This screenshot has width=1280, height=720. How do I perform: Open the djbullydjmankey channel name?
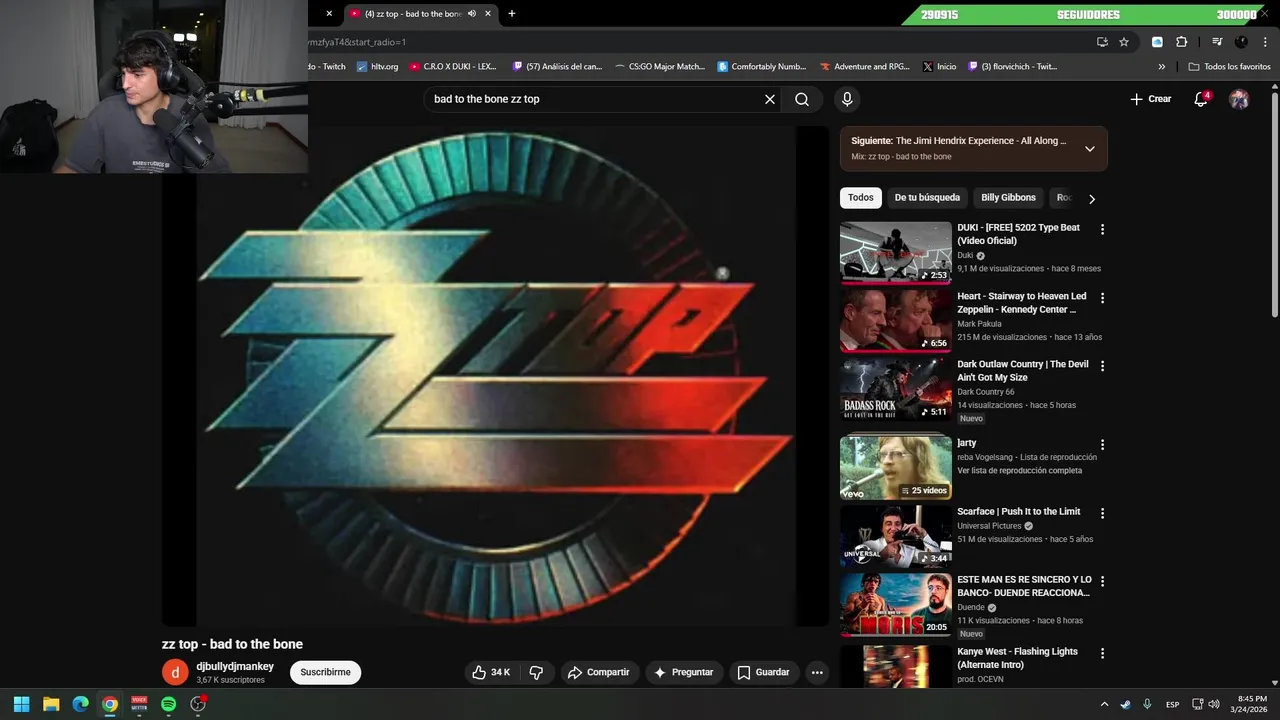[x=235, y=666]
